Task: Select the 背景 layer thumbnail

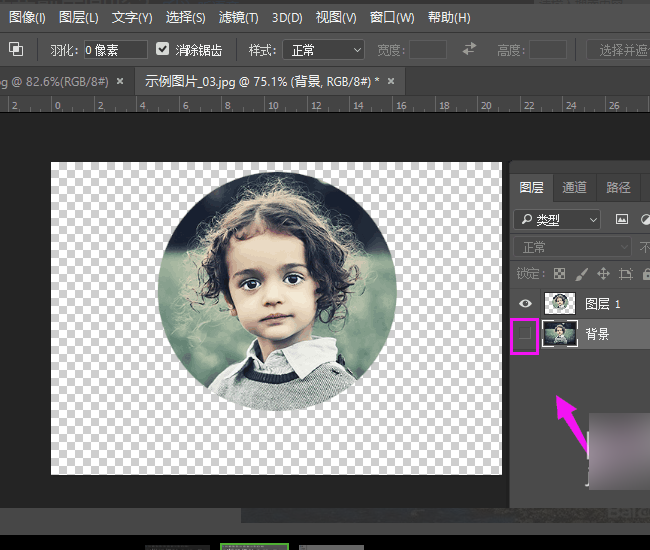Action: coord(560,335)
